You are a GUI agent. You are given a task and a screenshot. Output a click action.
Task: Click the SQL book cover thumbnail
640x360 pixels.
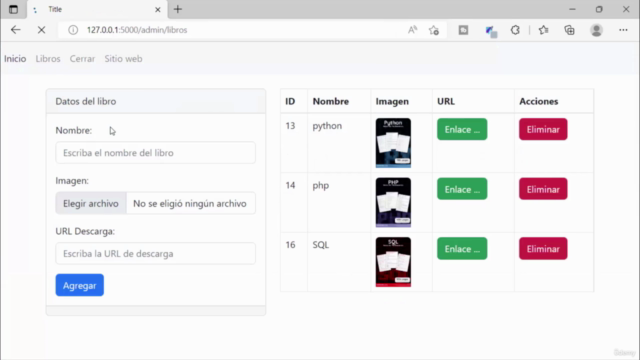pyautogui.click(x=393, y=262)
